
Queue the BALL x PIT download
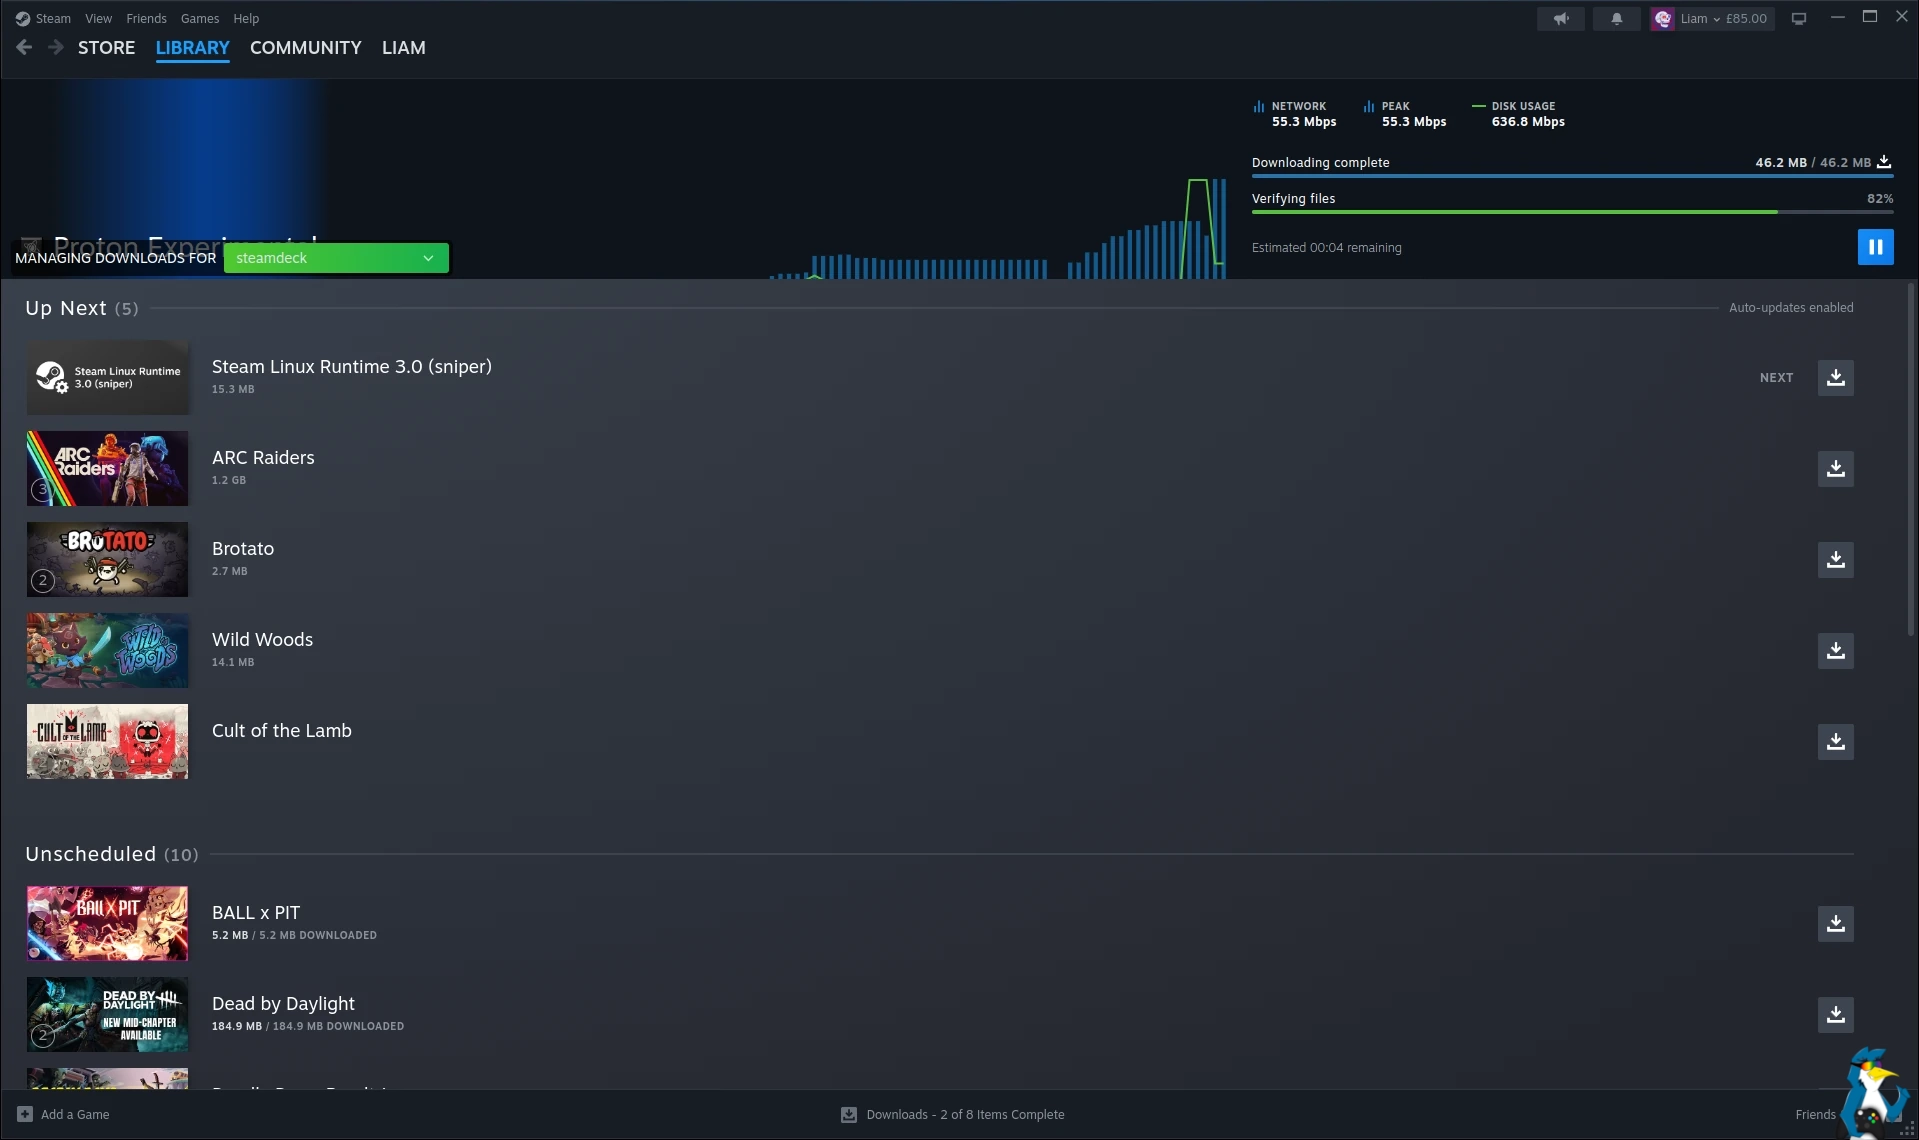click(x=1835, y=924)
